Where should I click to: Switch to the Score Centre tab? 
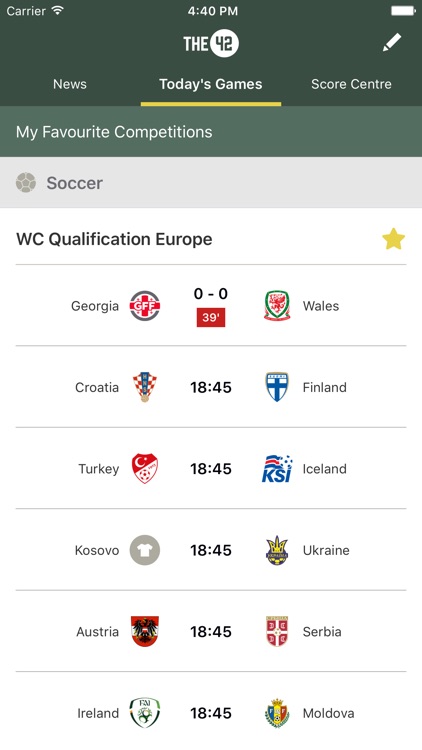click(351, 84)
